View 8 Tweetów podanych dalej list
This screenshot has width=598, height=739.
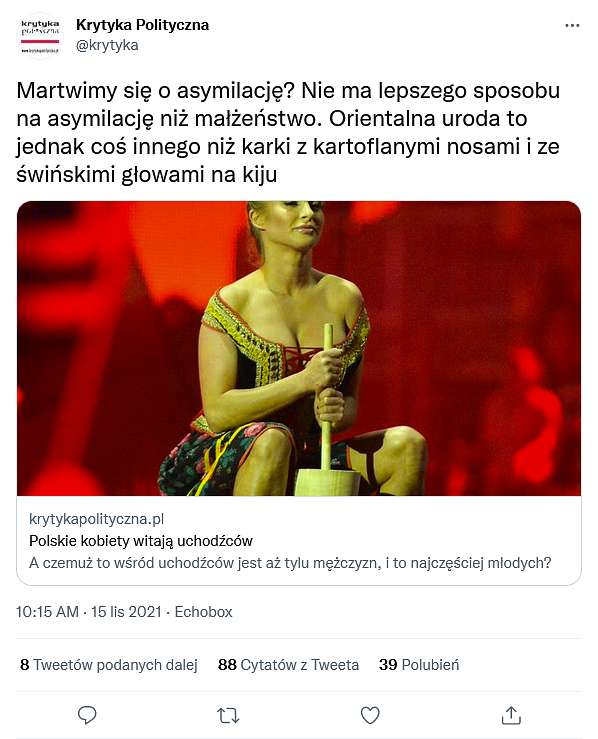[x=109, y=665]
